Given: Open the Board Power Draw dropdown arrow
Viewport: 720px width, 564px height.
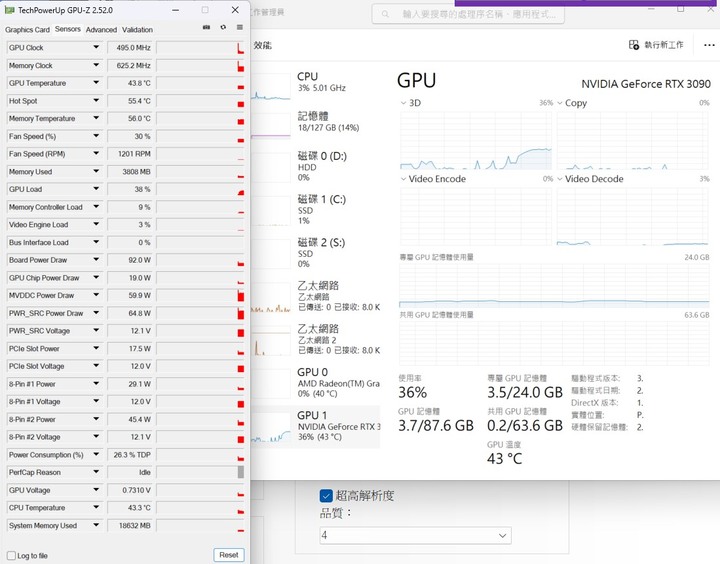Looking at the screenshot, I should click(x=96, y=259).
